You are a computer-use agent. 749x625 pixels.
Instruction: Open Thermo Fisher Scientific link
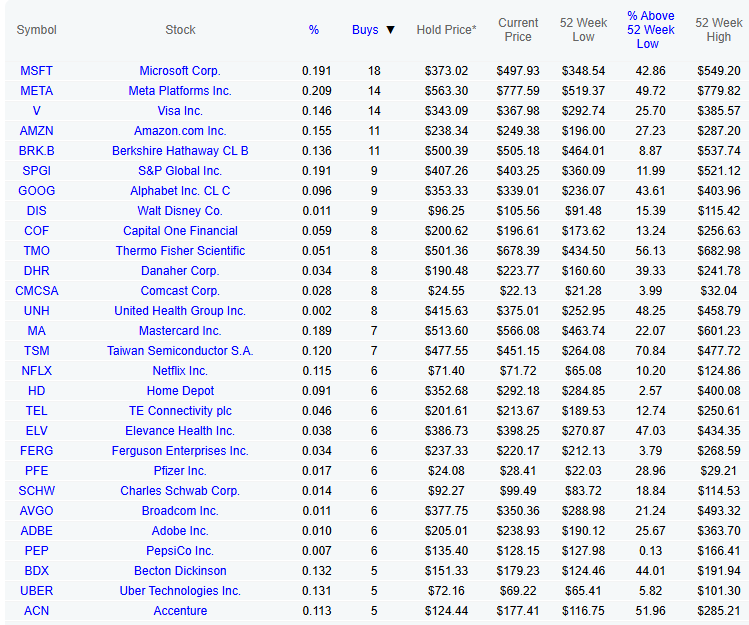[180, 251]
